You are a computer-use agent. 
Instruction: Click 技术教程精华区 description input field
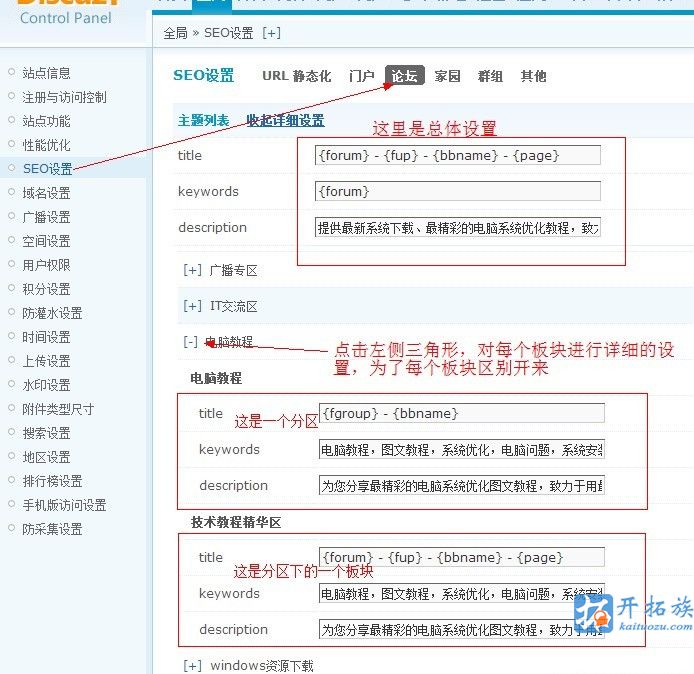click(462, 629)
